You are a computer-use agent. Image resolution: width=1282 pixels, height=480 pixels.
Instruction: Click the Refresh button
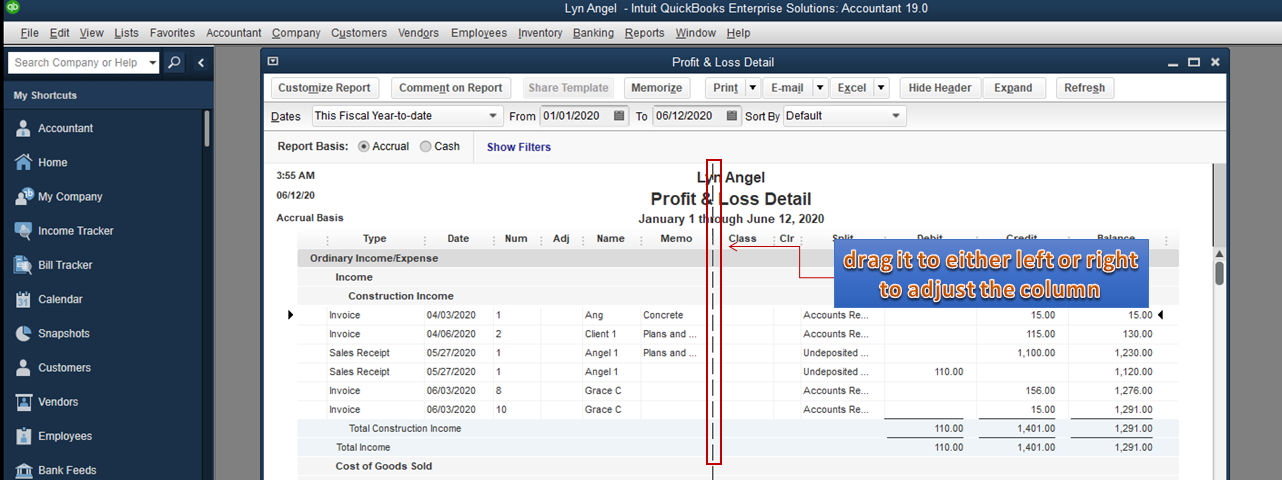[1084, 88]
